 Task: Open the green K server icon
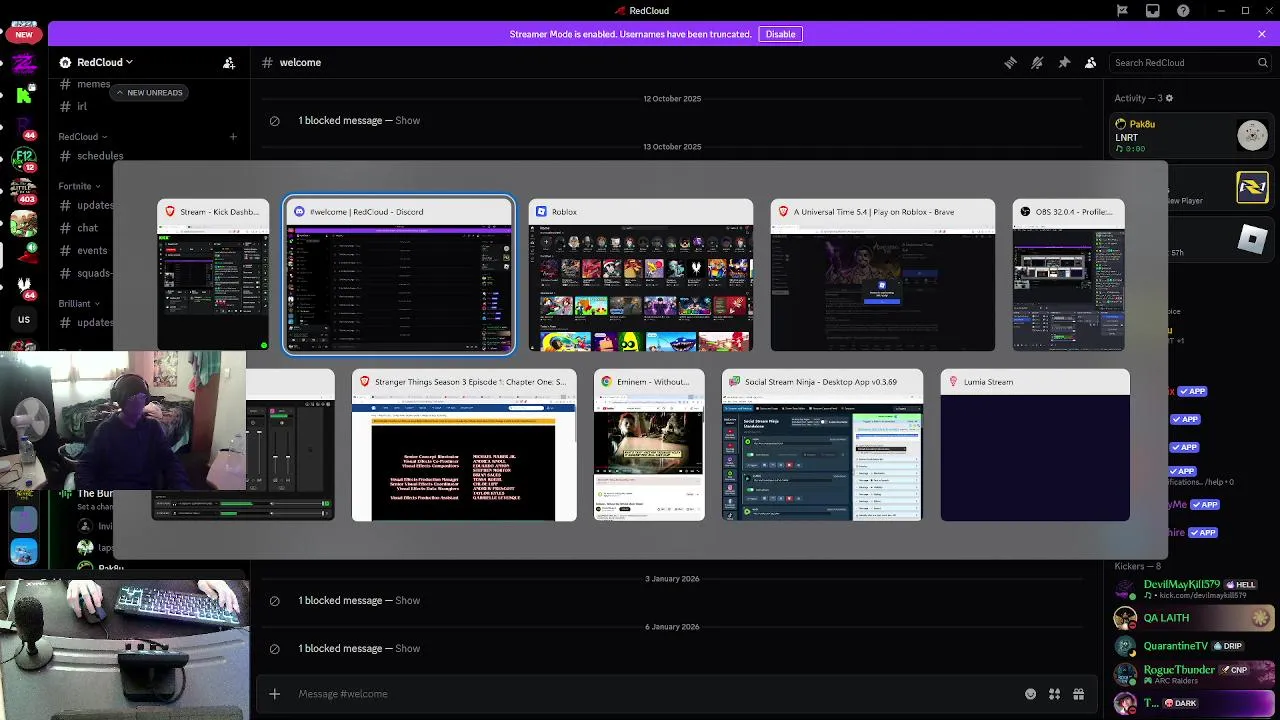[x=24, y=96]
